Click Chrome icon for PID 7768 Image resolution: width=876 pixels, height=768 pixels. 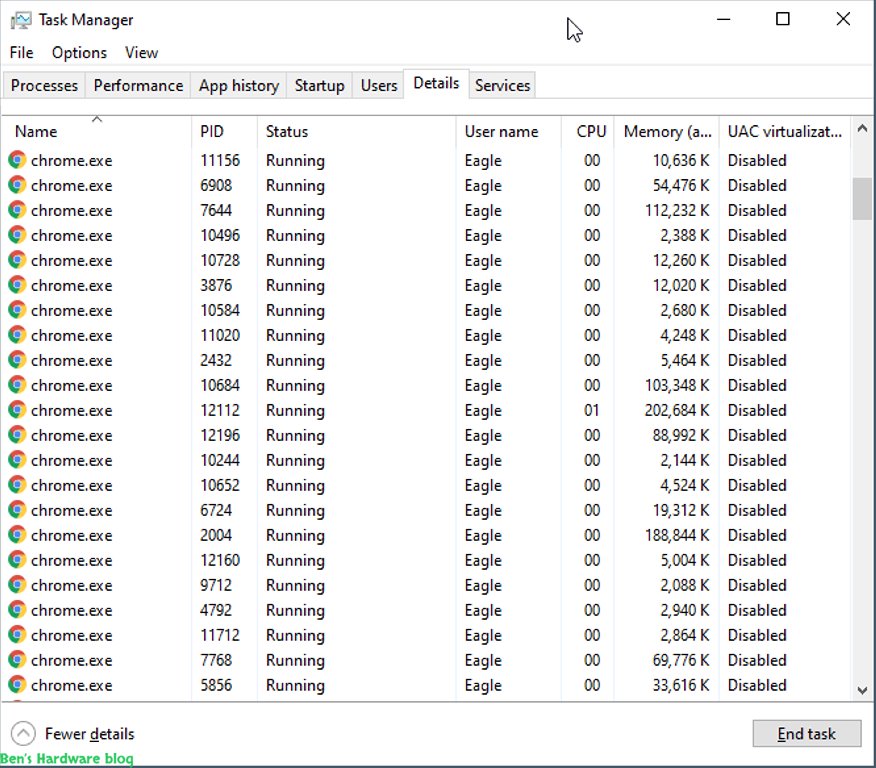[17, 660]
